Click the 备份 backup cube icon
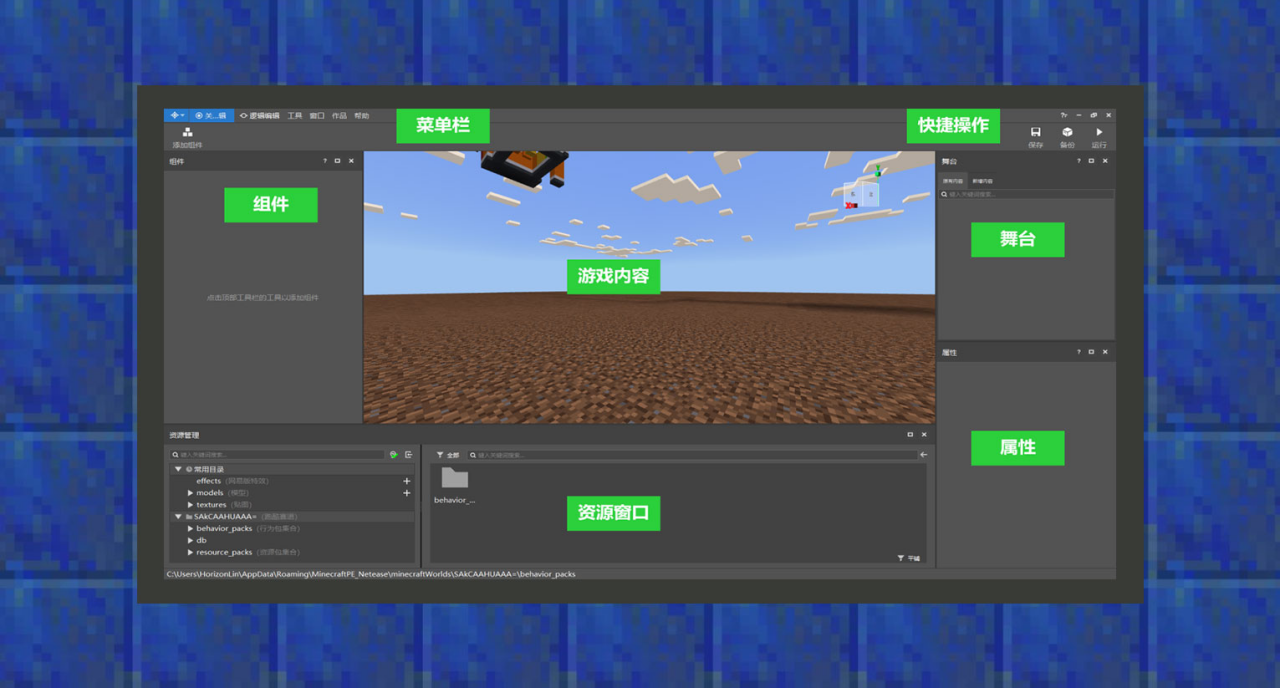The height and width of the screenshot is (688, 1280). 1067,132
